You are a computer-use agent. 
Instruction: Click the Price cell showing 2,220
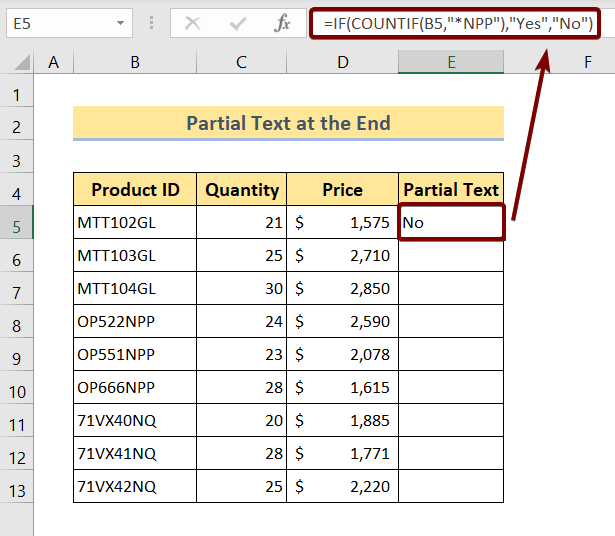342,487
